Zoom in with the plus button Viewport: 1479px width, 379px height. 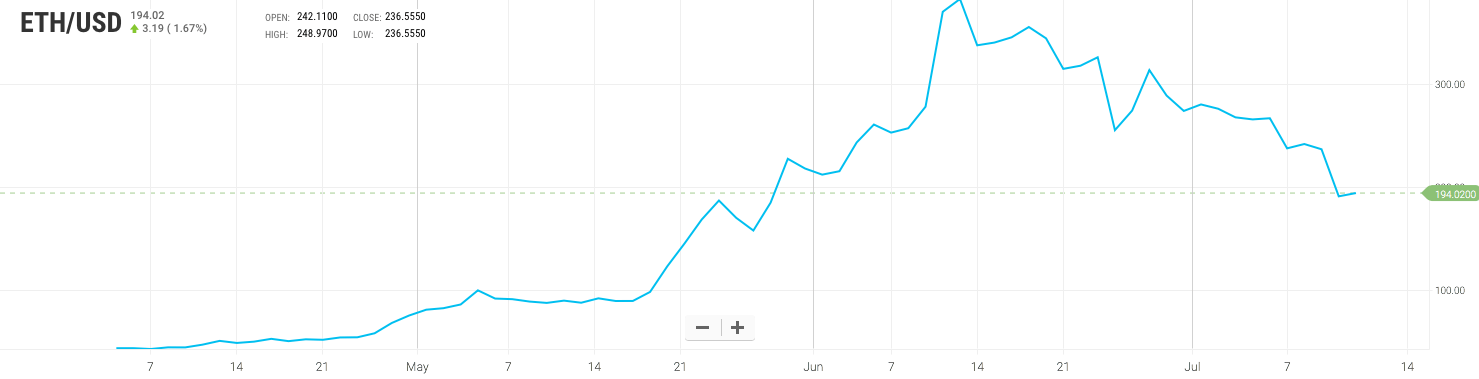click(x=738, y=327)
